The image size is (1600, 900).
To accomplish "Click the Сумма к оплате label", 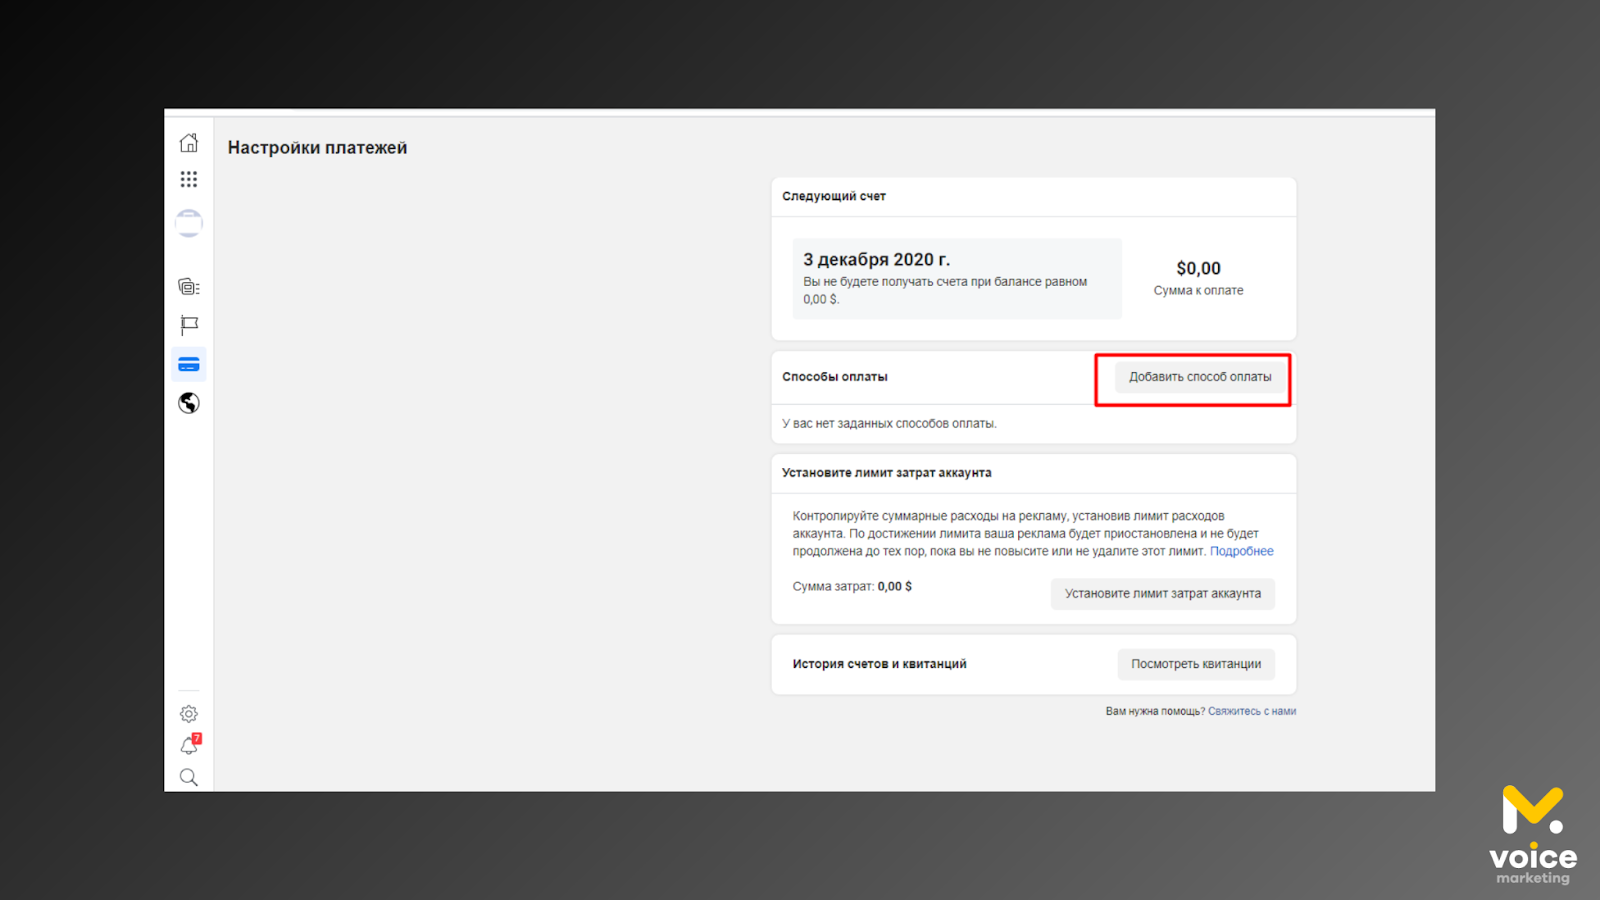I will click(1198, 290).
